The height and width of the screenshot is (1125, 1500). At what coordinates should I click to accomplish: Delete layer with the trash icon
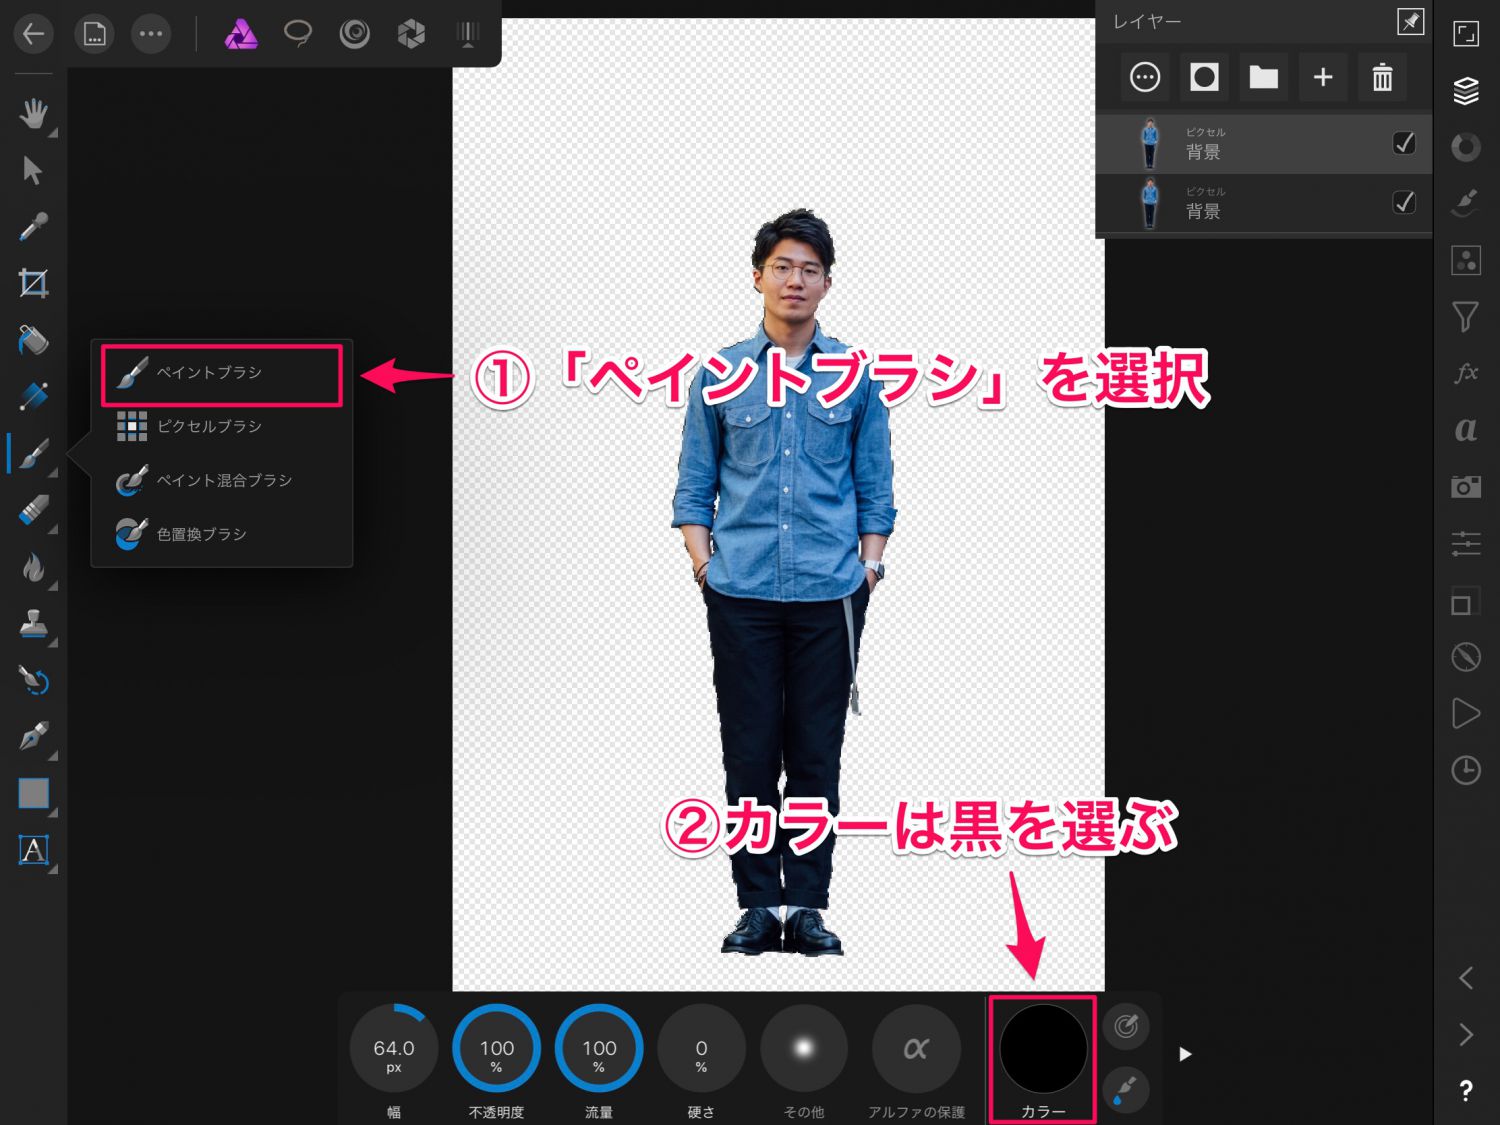click(1382, 77)
